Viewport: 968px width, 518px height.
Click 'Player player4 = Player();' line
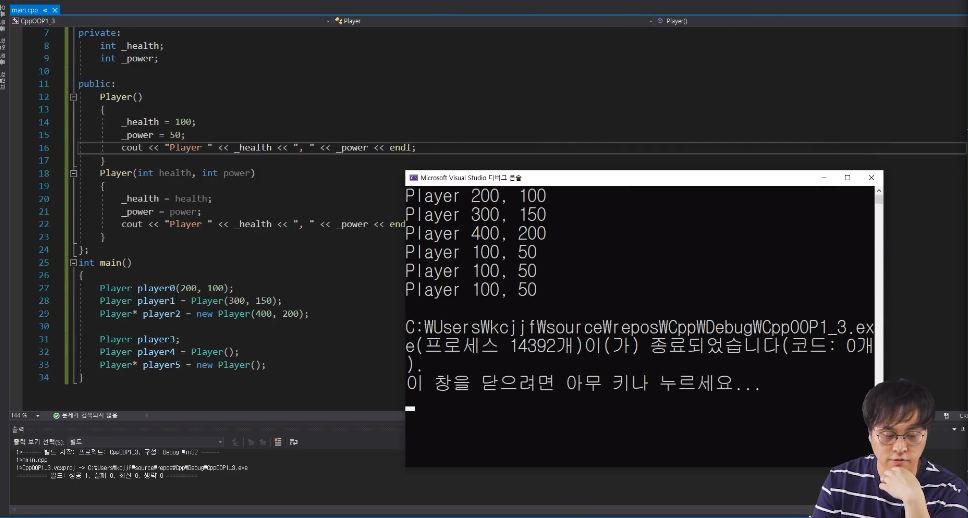click(x=169, y=353)
